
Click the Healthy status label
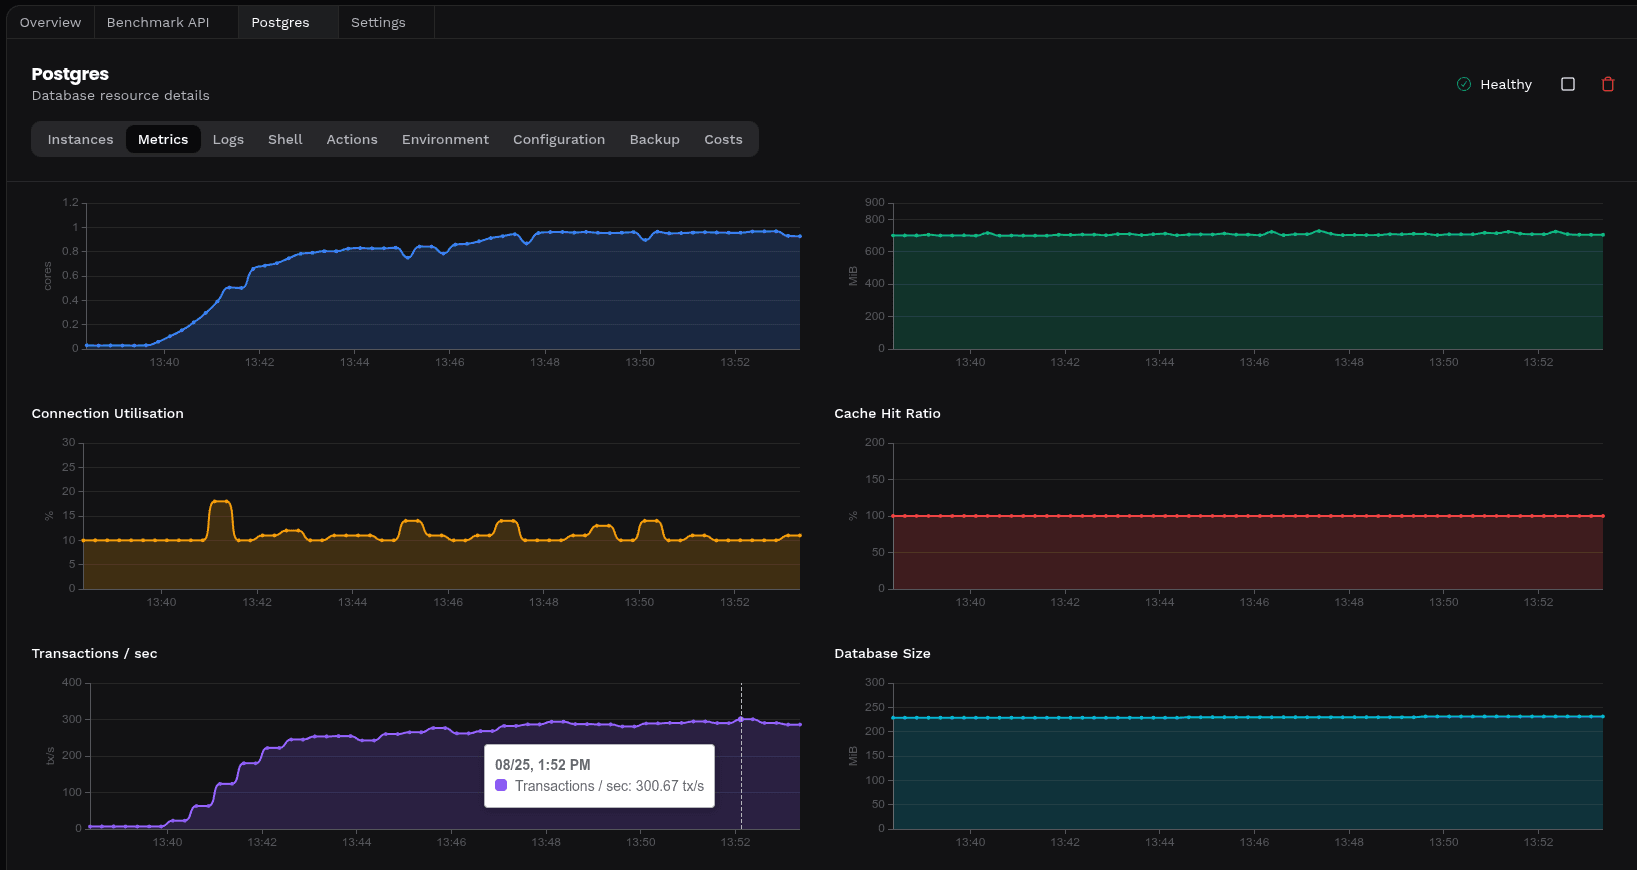pos(1506,84)
